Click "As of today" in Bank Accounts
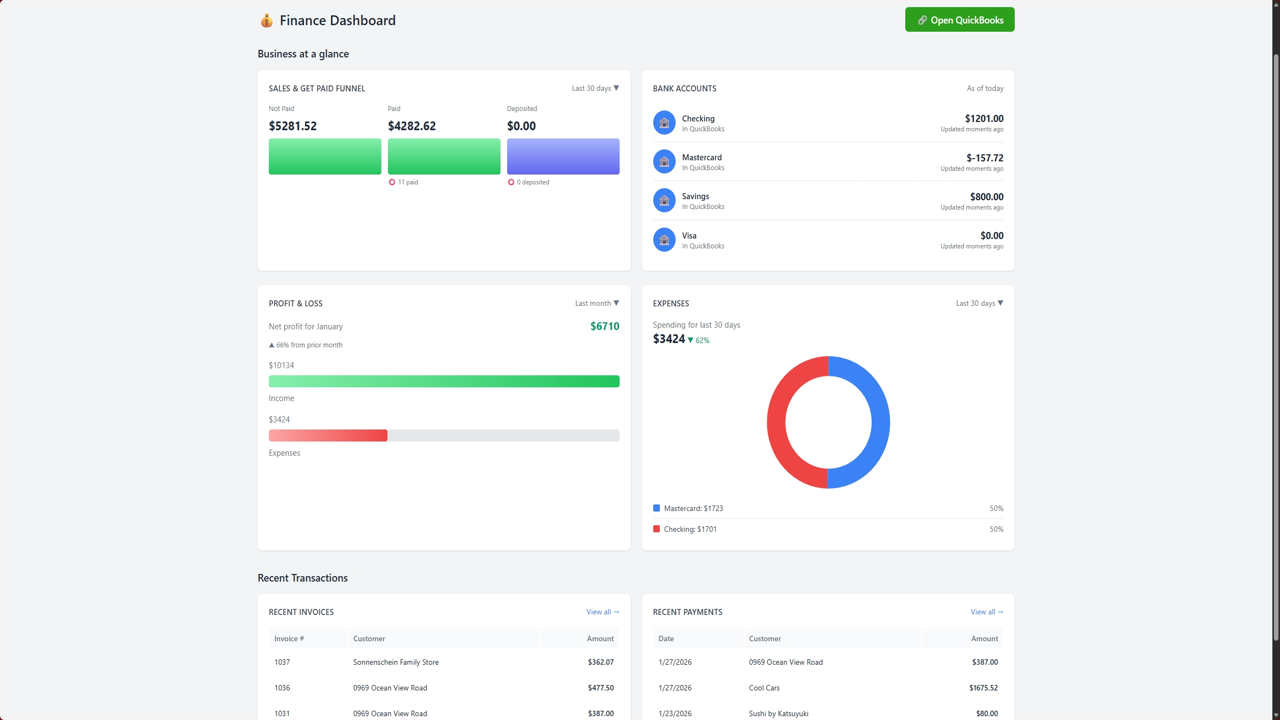The width and height of the screenshot is (1280, 720). click(x=985, y=88)
